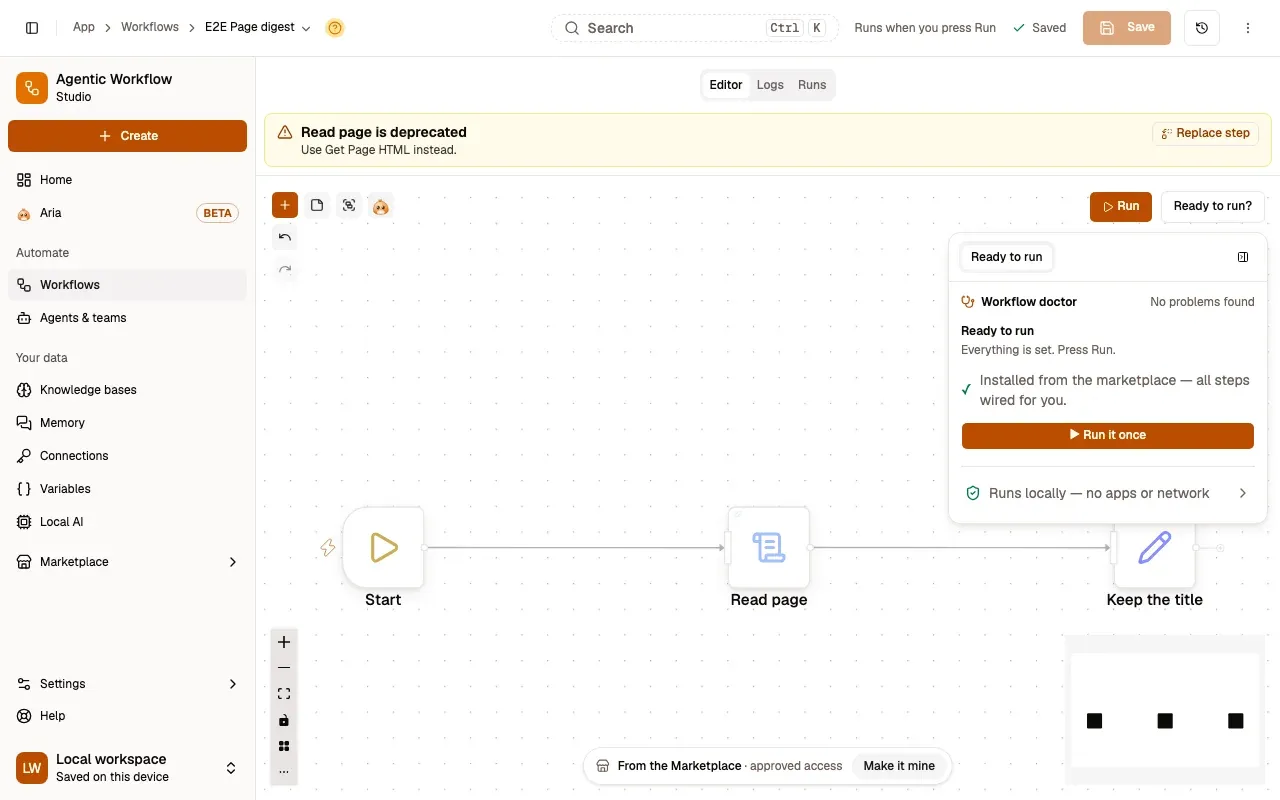Click the note/document canvas tool icon
The image size is (1280, 800).
pyautogui.click(x=317, y=205)
